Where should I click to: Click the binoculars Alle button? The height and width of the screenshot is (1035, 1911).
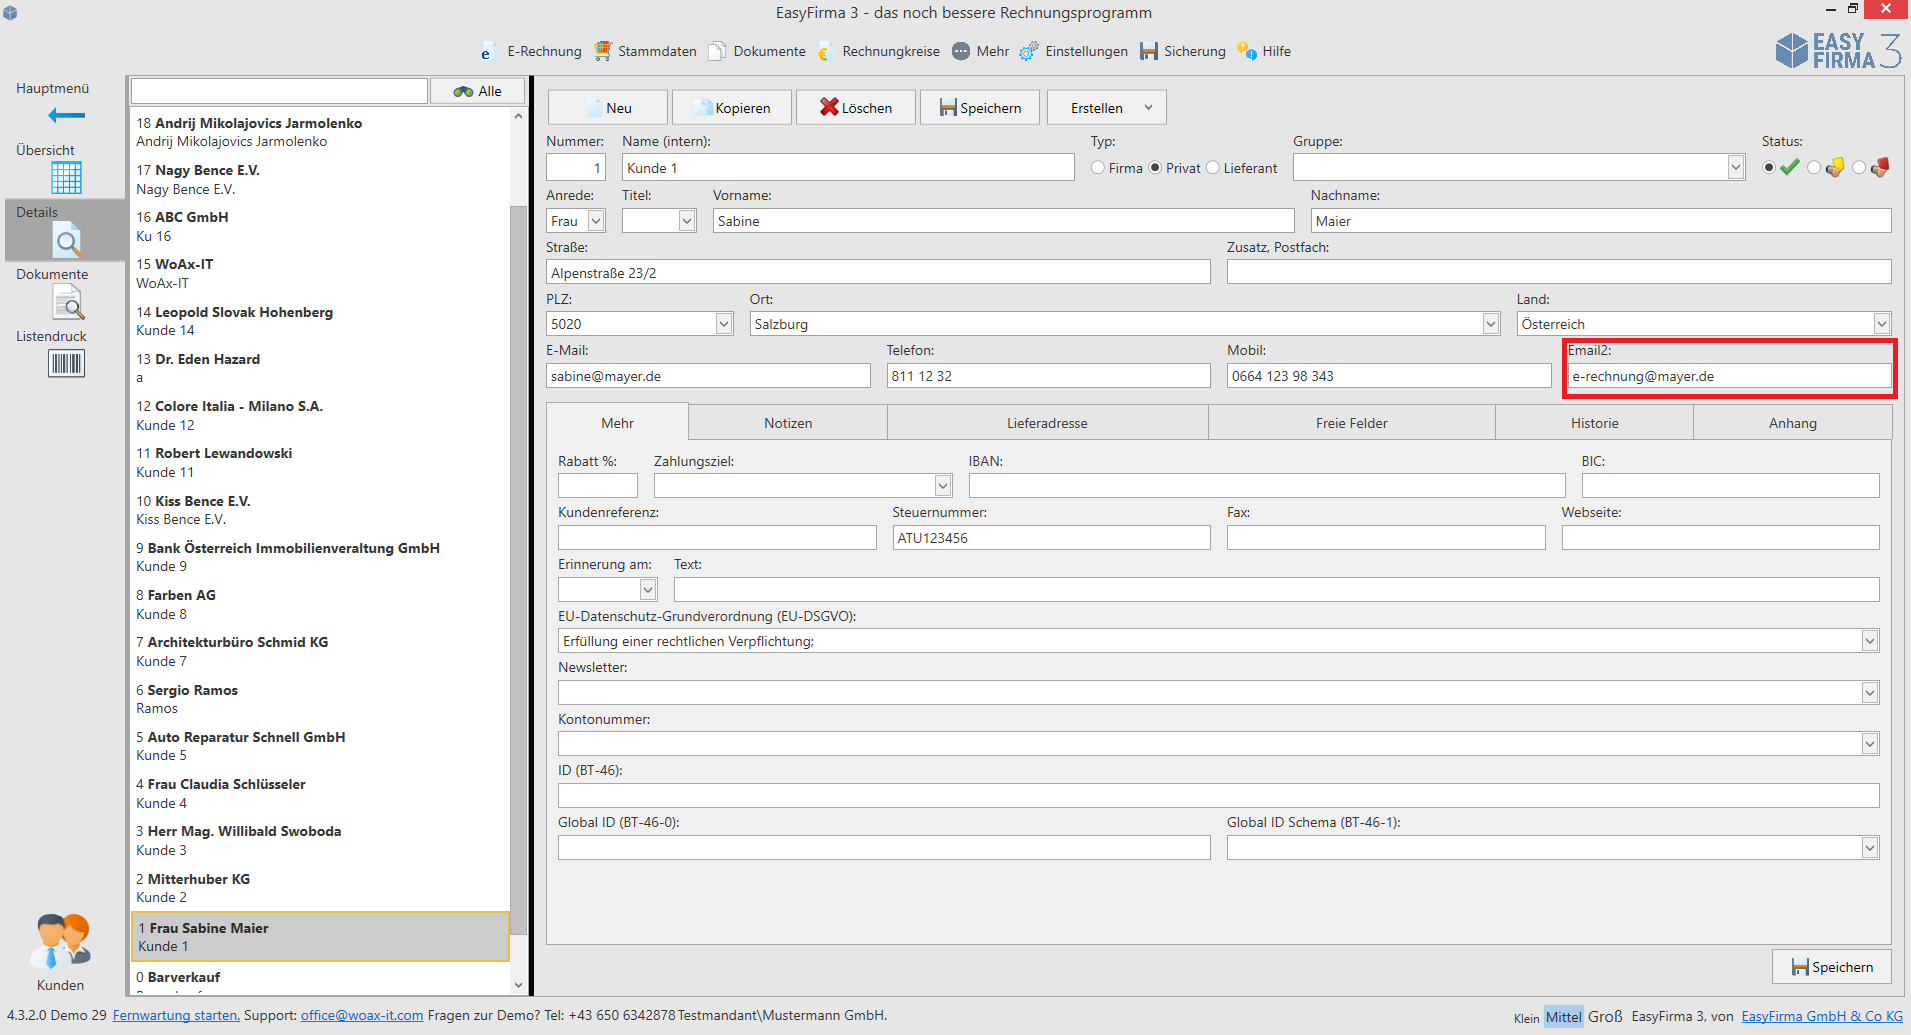pyautogui.click(x=477, y=91)
